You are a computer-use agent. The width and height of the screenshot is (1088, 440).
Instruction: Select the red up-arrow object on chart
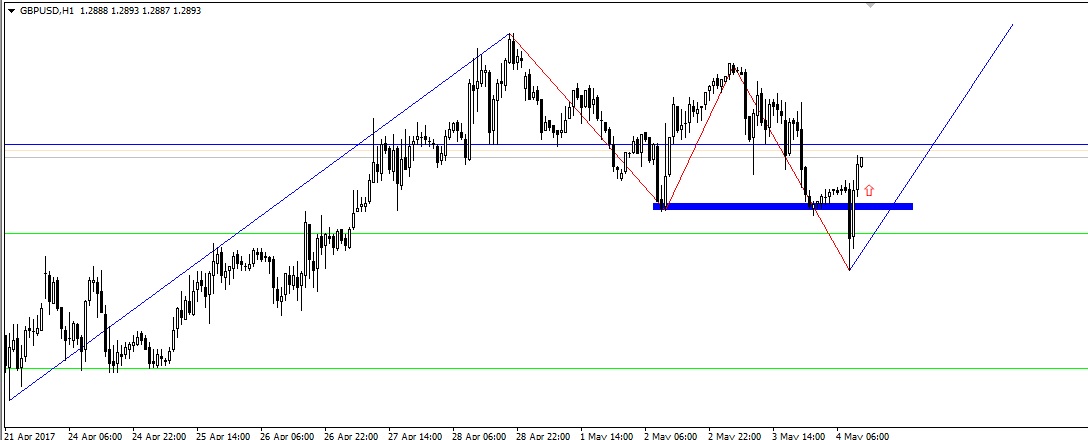point(869,190)
